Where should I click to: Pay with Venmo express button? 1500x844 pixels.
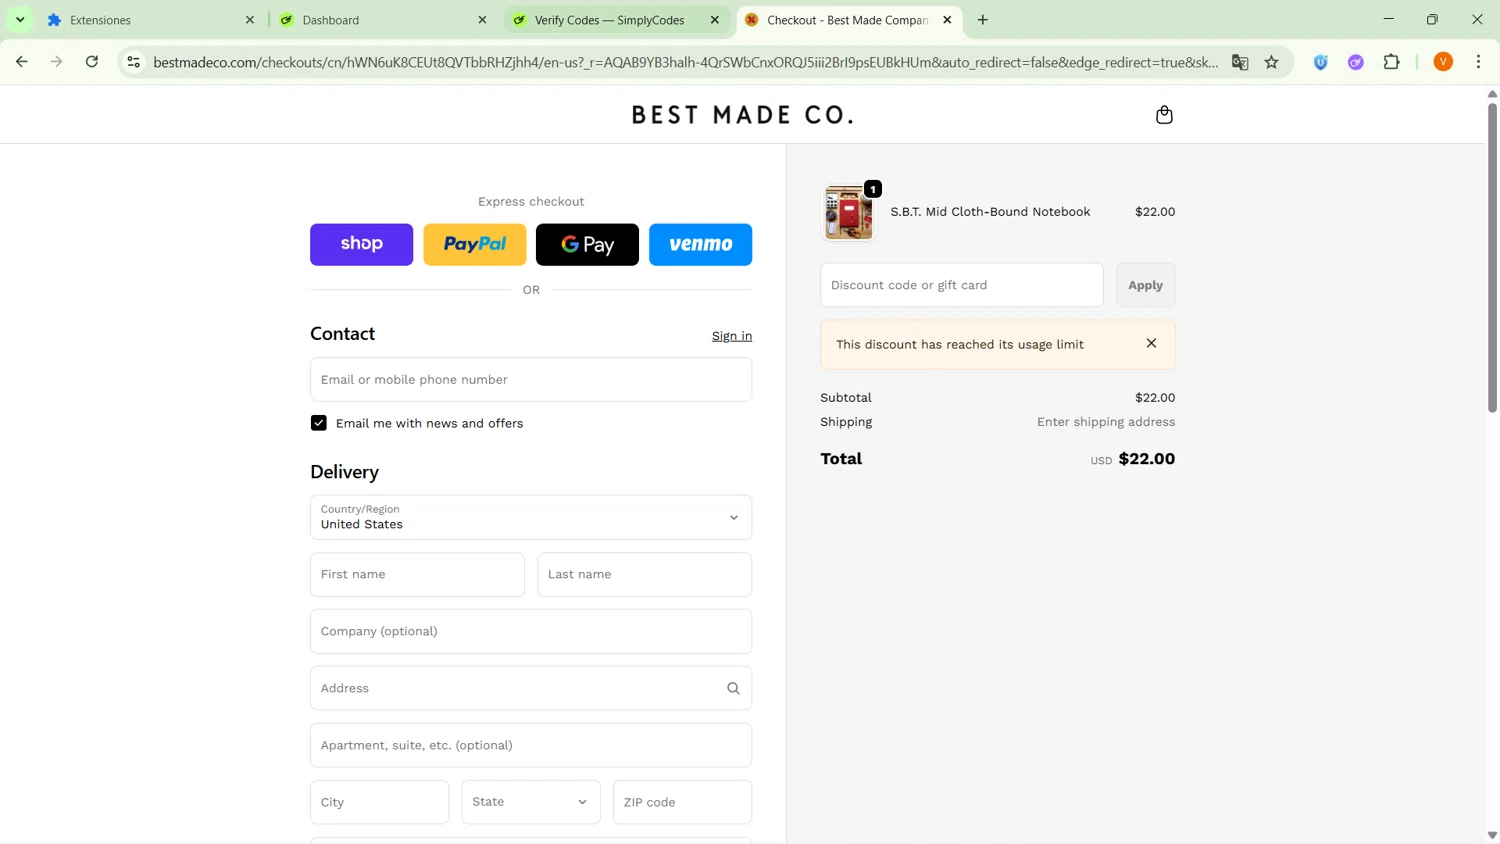pos(700,244)
